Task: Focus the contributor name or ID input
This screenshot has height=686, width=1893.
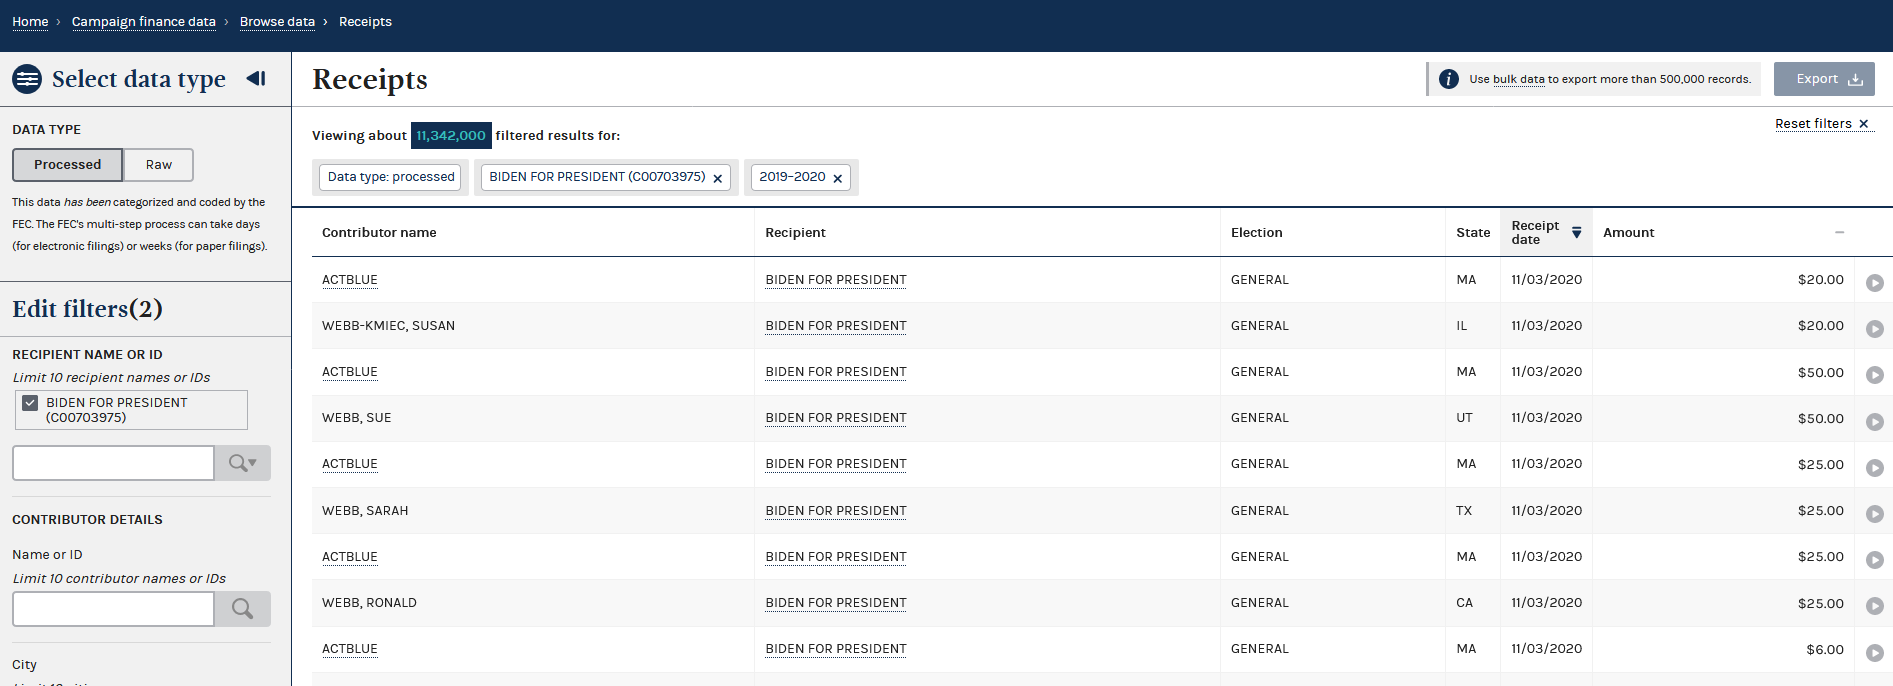Action: (113, 609)
